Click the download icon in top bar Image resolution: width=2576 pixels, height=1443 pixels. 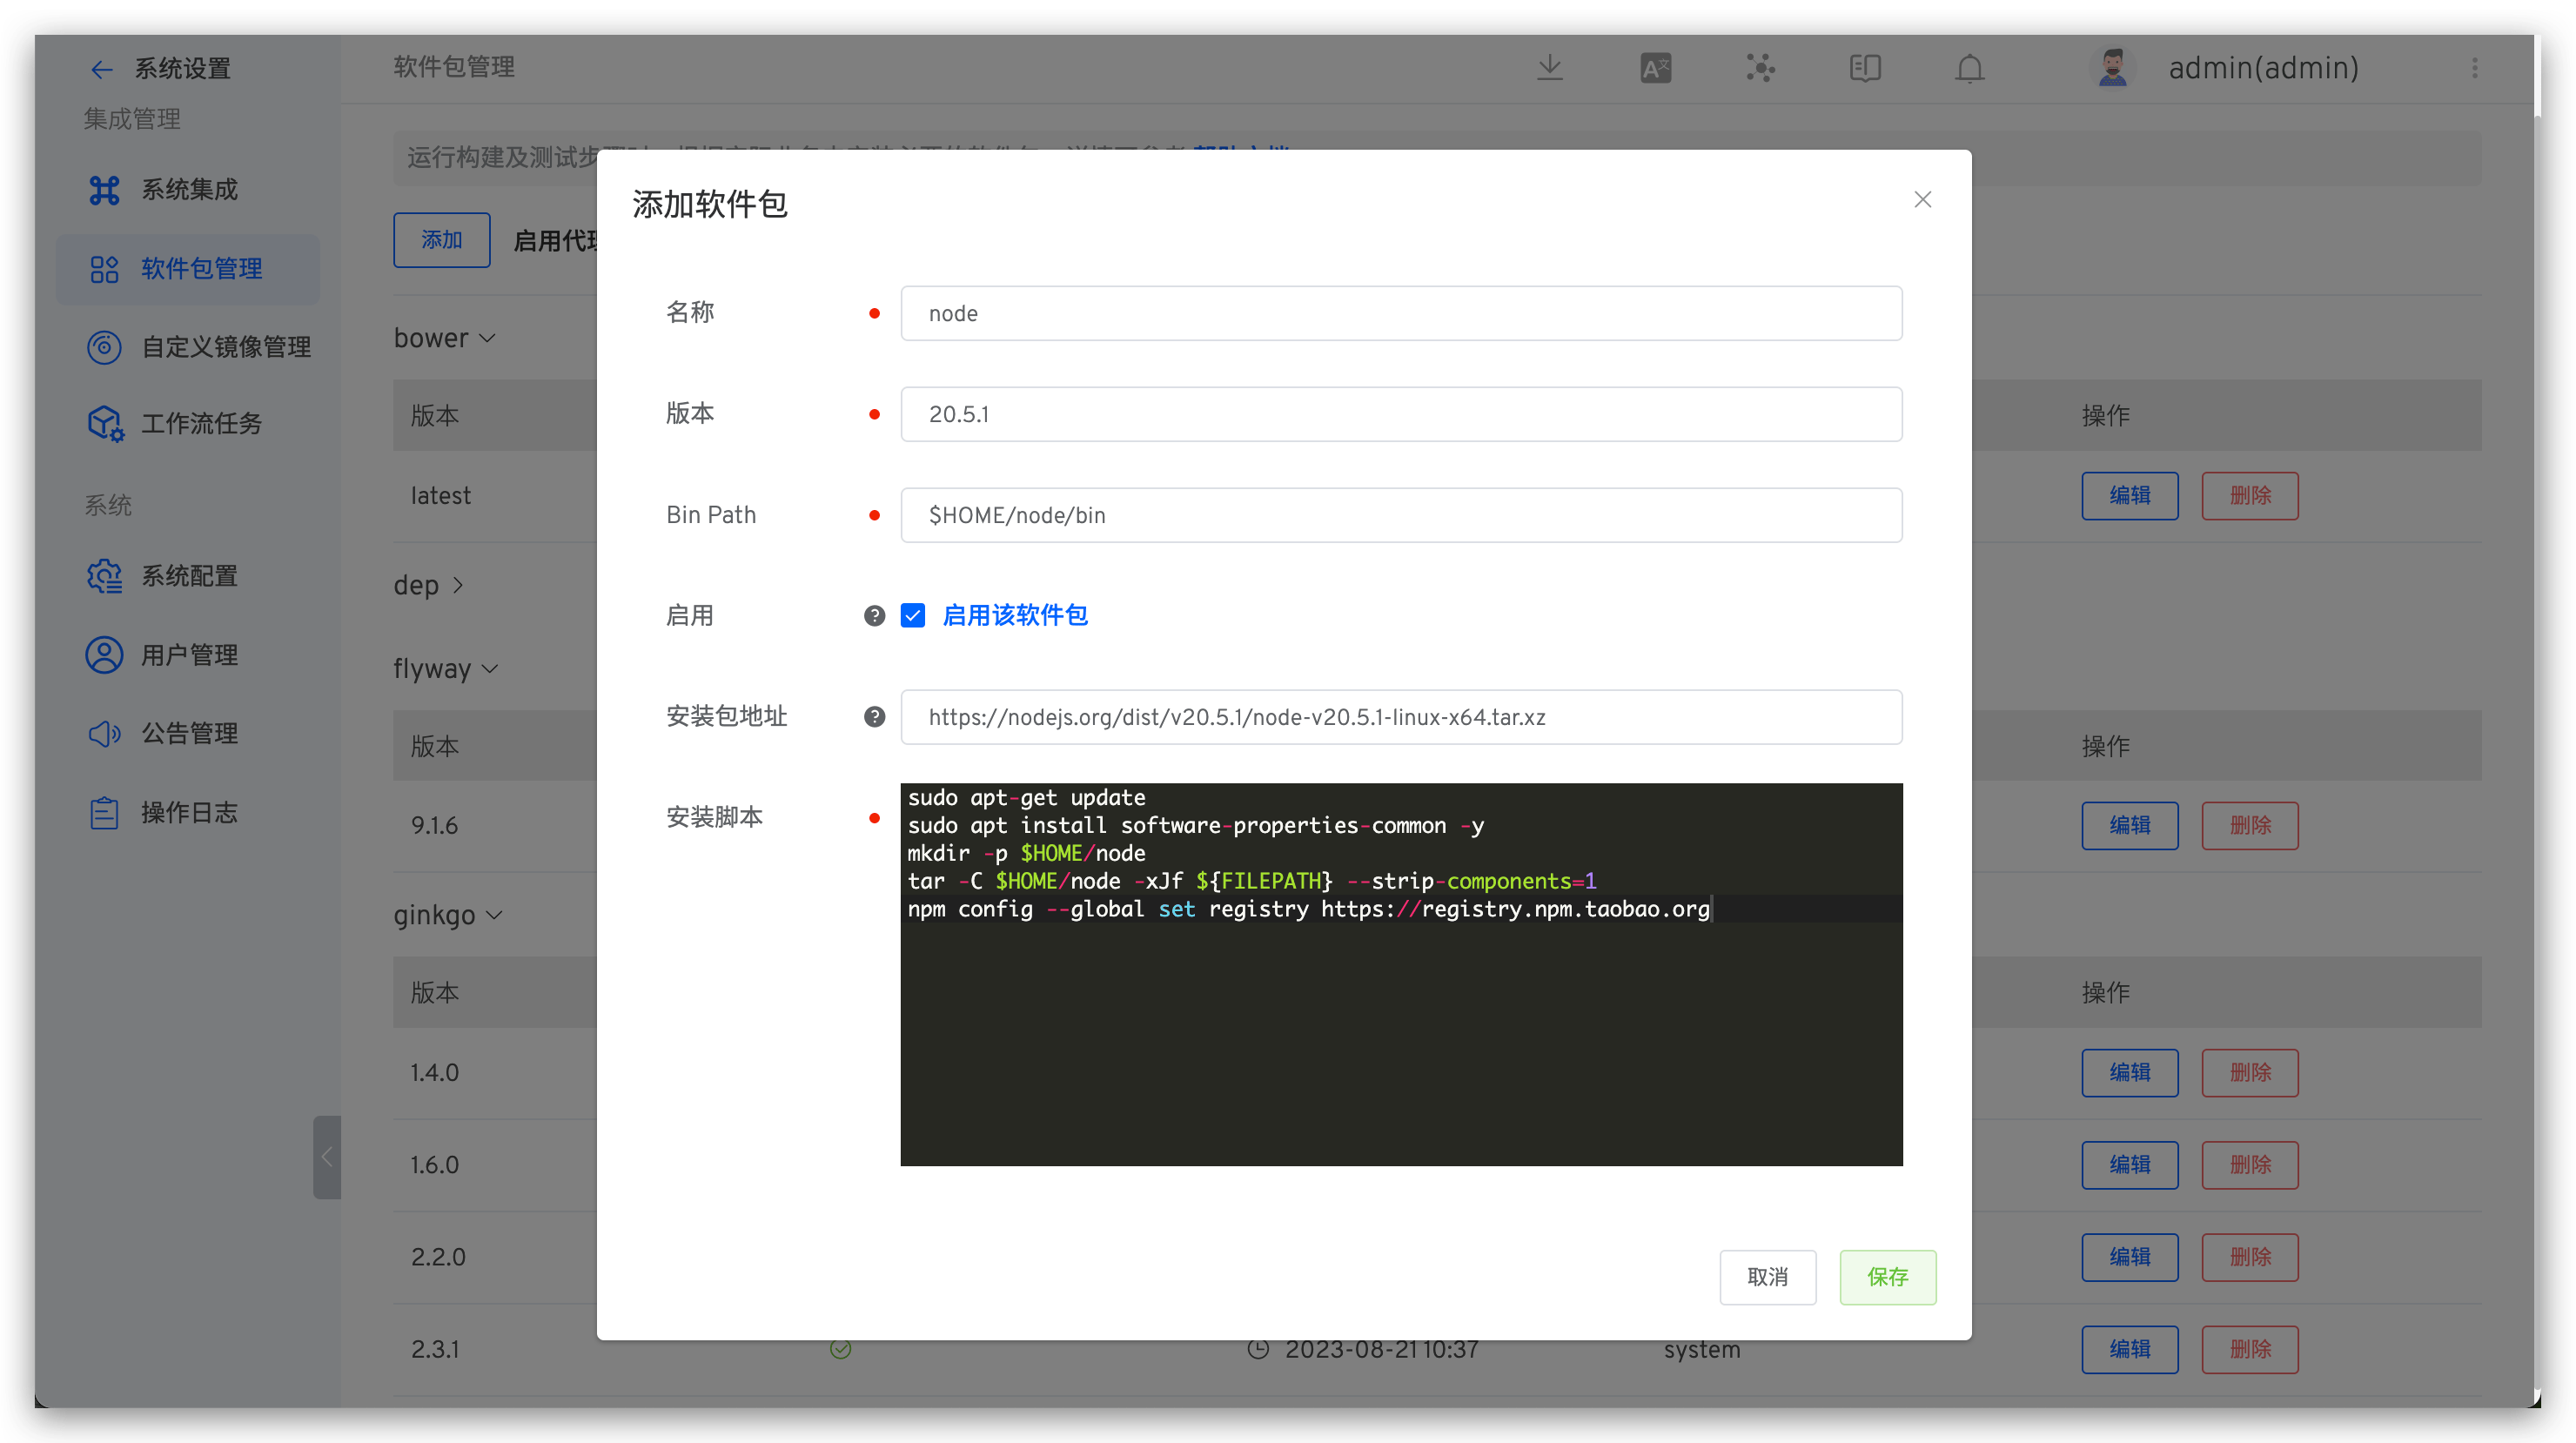1550,68
